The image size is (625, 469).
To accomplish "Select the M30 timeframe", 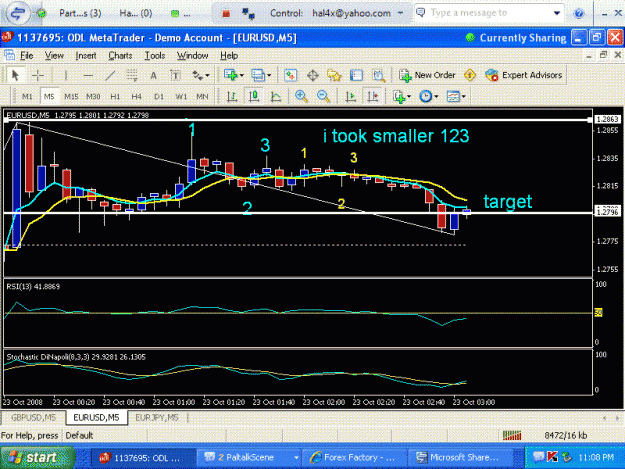I will click(x=93, y=96).
